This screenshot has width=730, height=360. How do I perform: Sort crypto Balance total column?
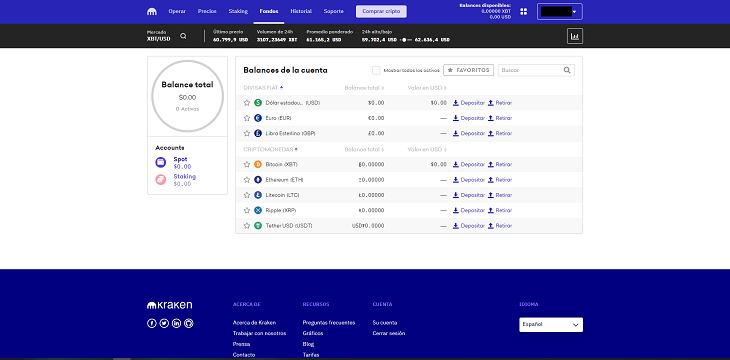[x=364, y=149]
